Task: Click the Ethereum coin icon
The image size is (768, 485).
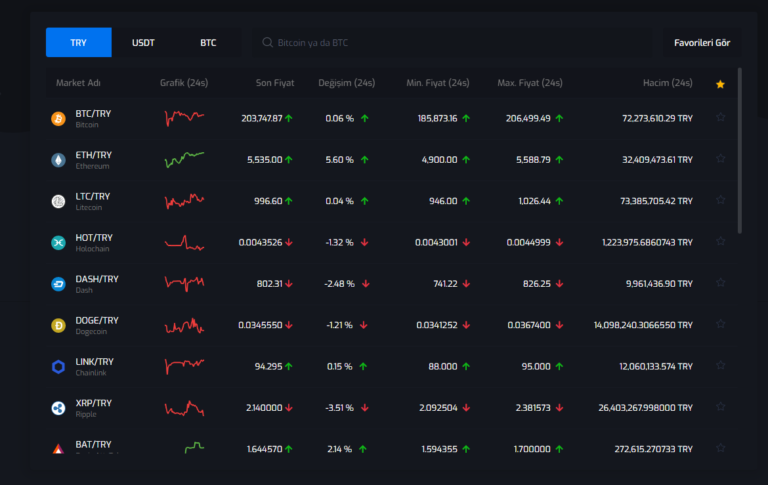Action: pos(58,160)
